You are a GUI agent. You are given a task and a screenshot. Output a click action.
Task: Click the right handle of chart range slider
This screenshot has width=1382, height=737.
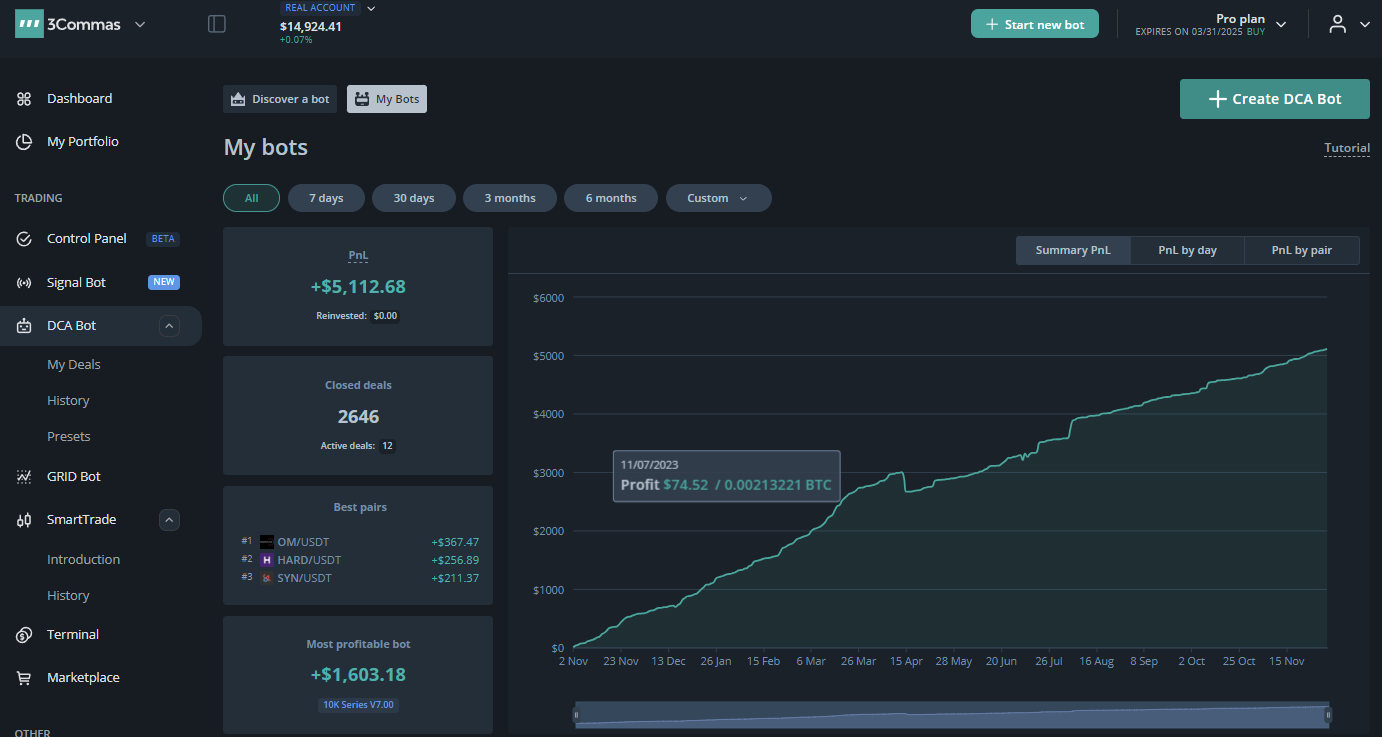(x=1328, y=715)
